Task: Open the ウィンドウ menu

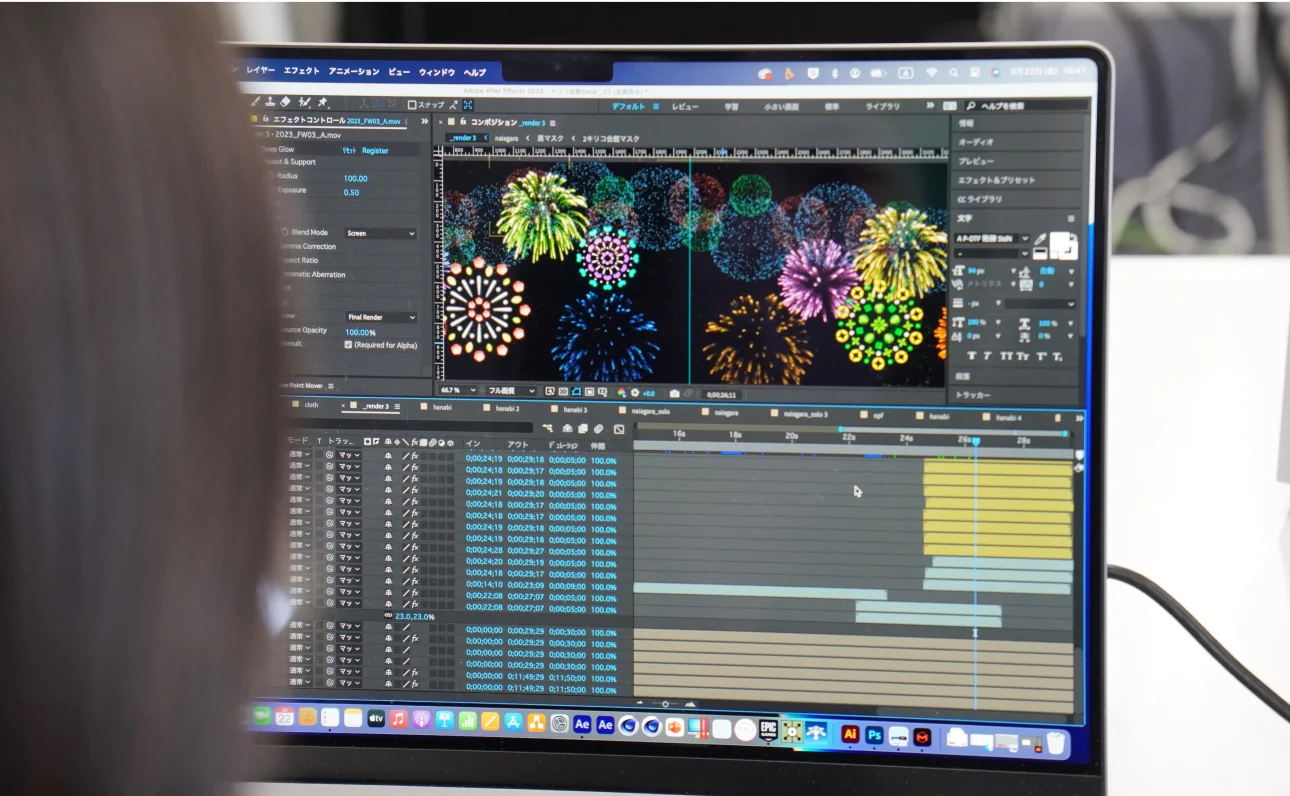Action: (437, 72)
